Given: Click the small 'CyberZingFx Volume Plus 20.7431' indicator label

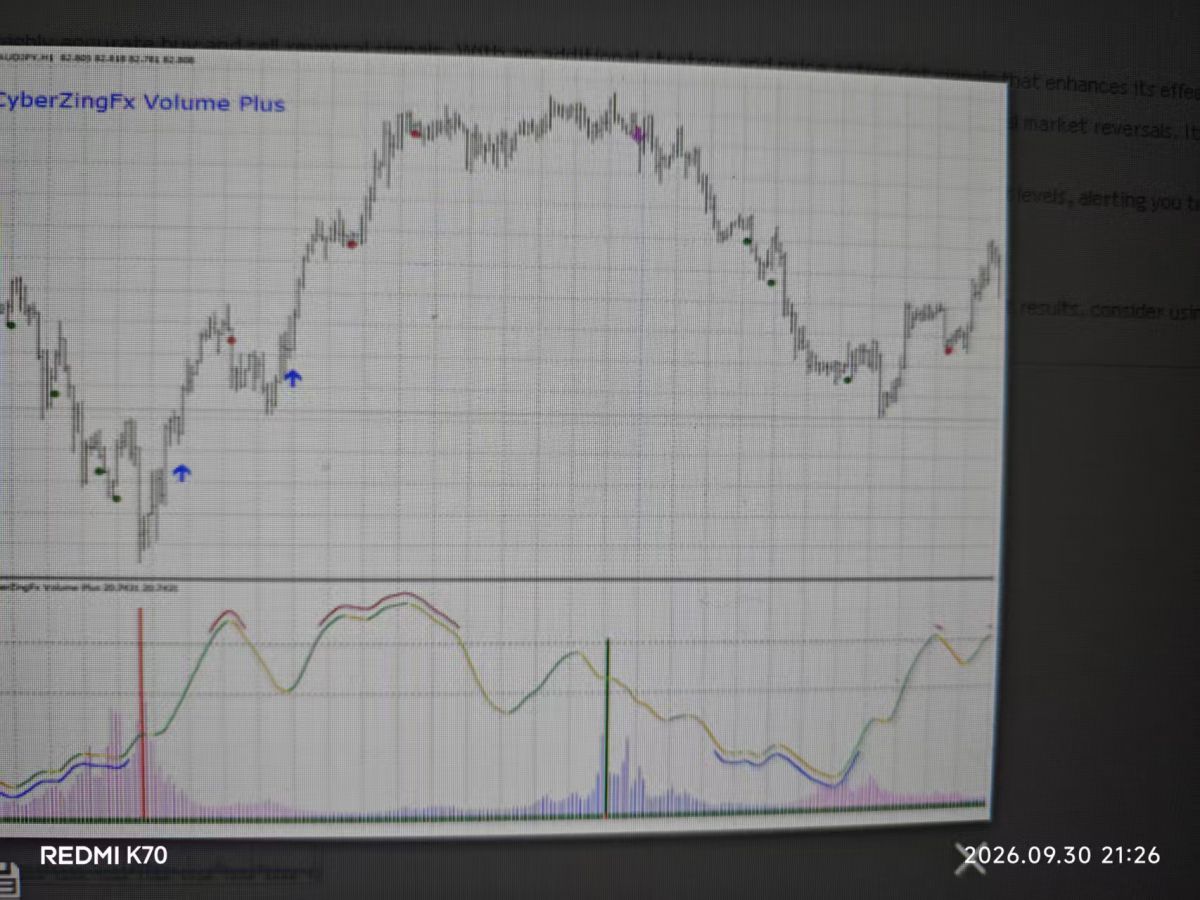Looking at the screenshot, I should (x=90, y=589).
